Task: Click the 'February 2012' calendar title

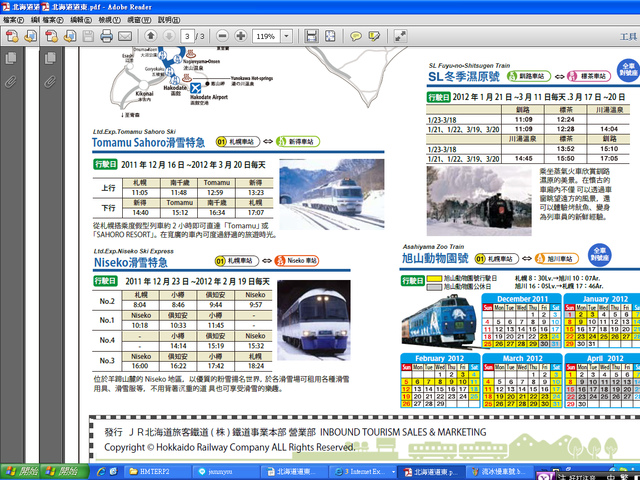Action: point(440,358)
